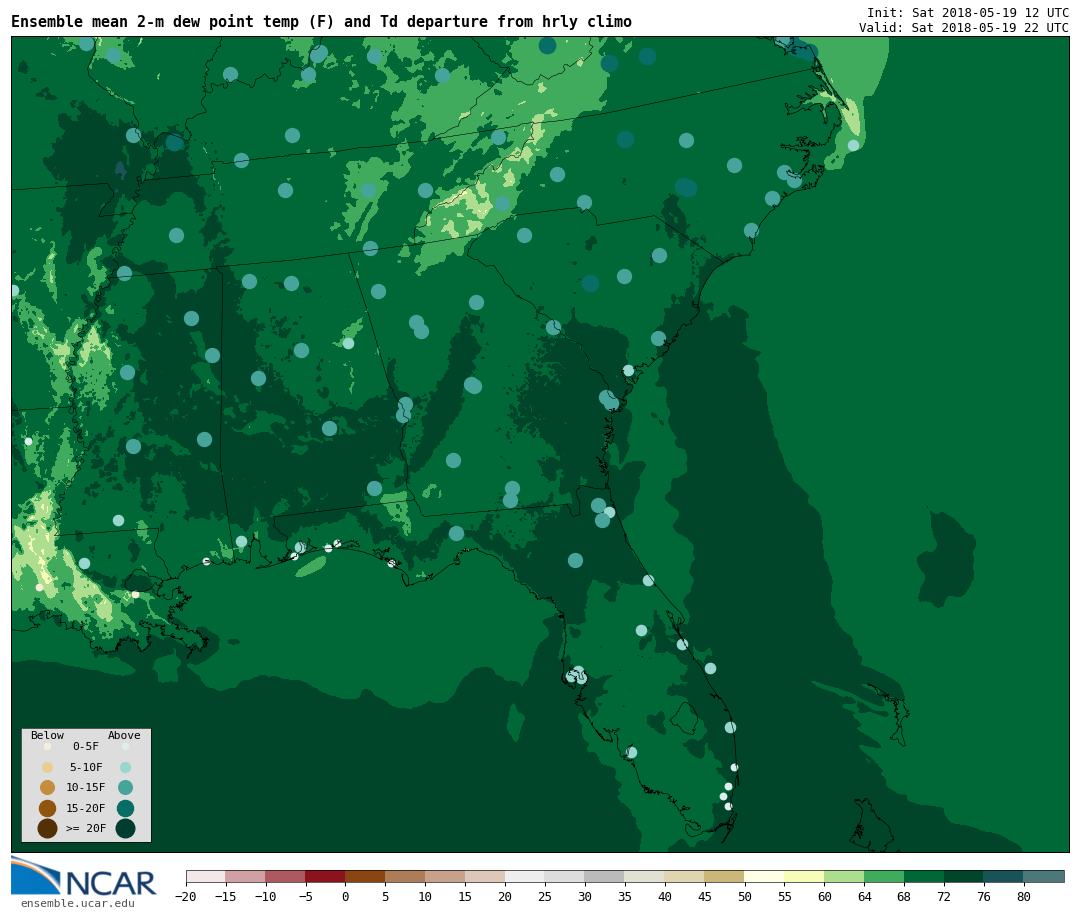Screen dimensions: 1080x915
Task: Pick the -10 to -5 rose colorbar swatch
Action: 286,876
